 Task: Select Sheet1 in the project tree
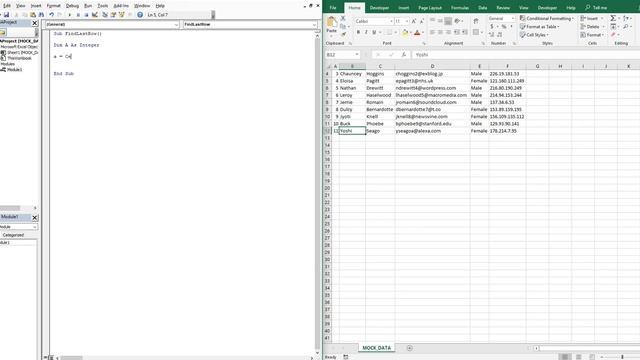(22, 53)
